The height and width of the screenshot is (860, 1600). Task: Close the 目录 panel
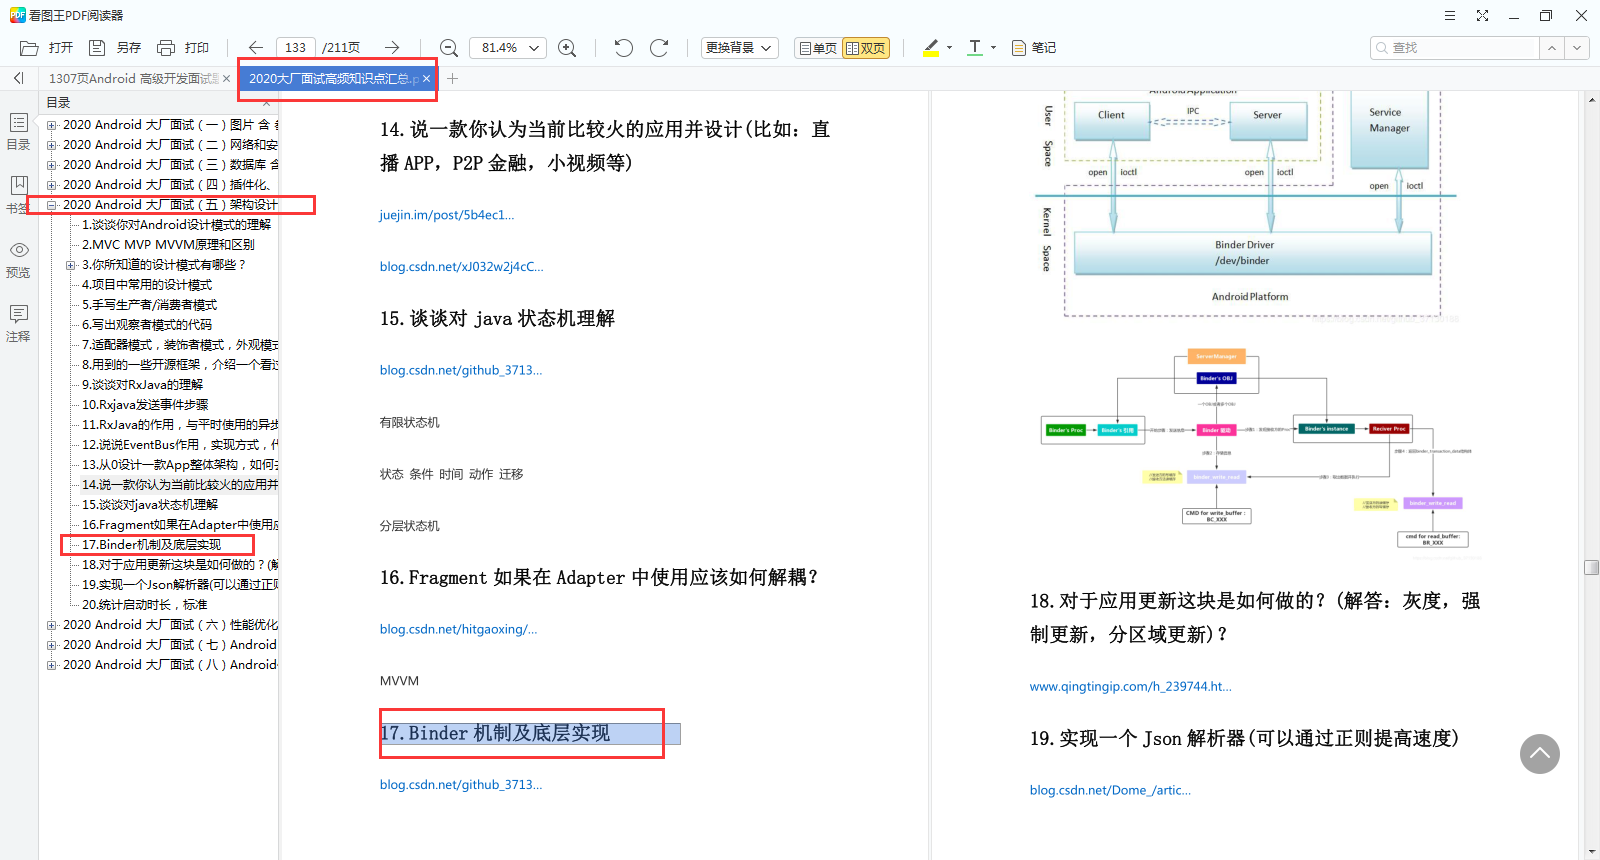click(266, 103)
